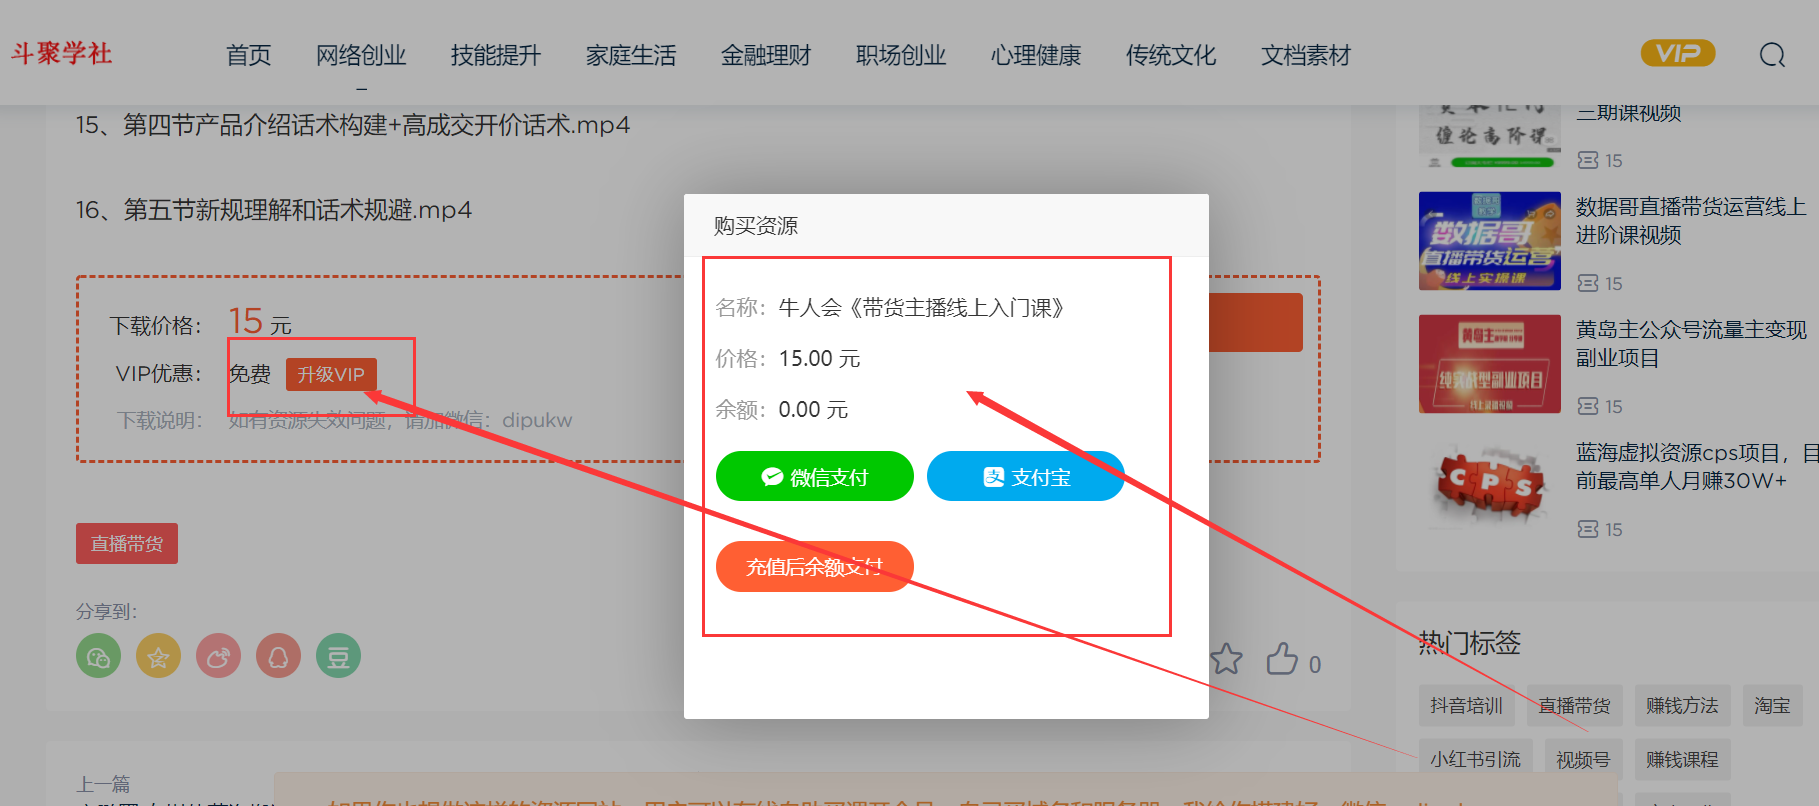Viewport: 1819px width, 806px height.
Task: Go to 首页 in navigation
Action: click(x=248, y=56)
